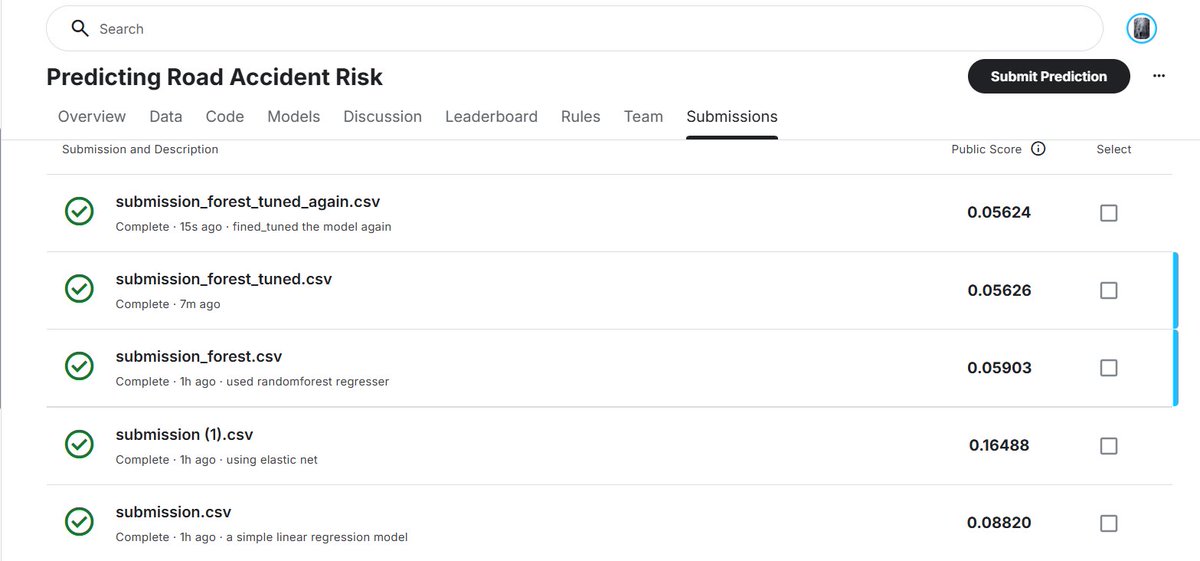Select checkbox for submission_forest_tuned.csv
Screen dimensions: 1200x561
1108,290
